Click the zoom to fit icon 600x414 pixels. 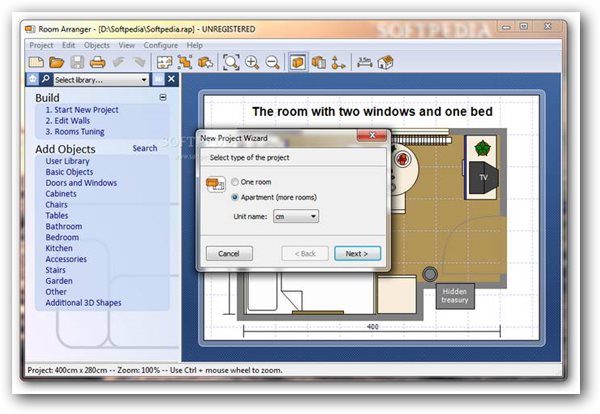pyautogui.click(x=231, y=62)
